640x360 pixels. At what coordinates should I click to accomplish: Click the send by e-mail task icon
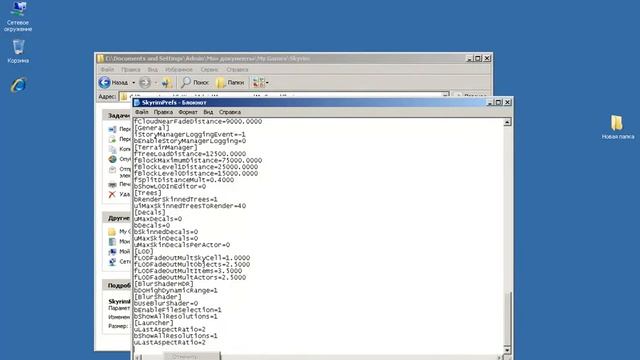[112, 170]
